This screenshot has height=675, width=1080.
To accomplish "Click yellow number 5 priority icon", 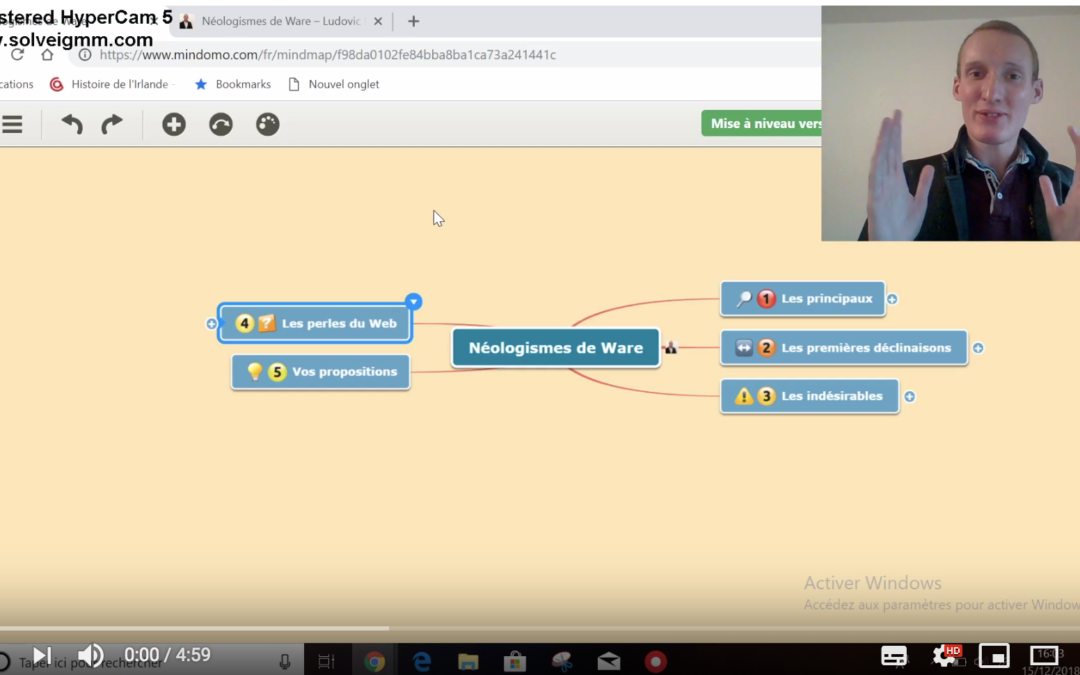I will pos(277,372).
